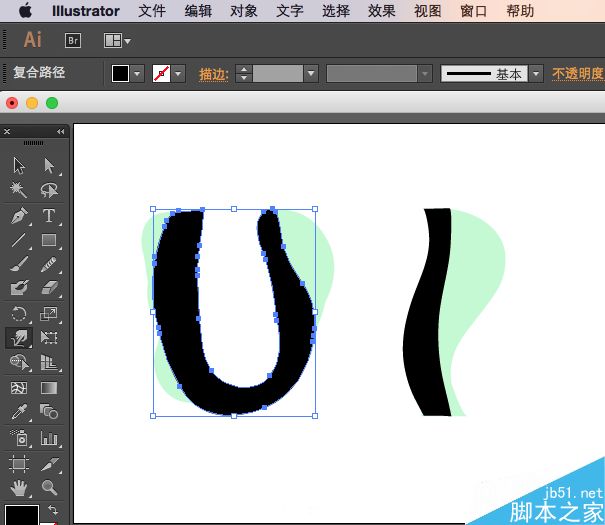This screenshot has height=525, width=605.
Task: Open the 帮助 menu
Action: (520, 11)
